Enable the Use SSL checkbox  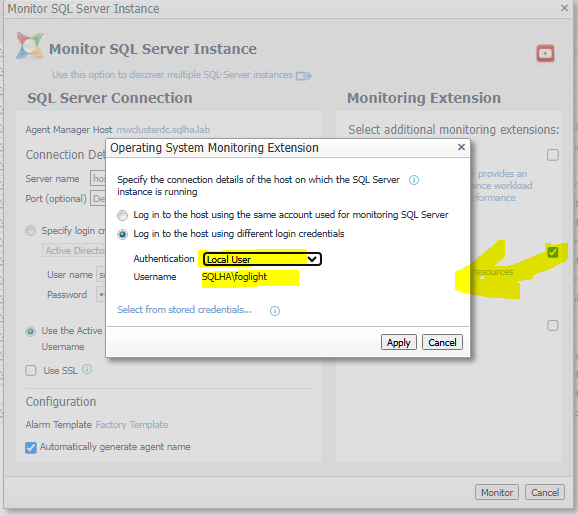[x=31, y=370]
